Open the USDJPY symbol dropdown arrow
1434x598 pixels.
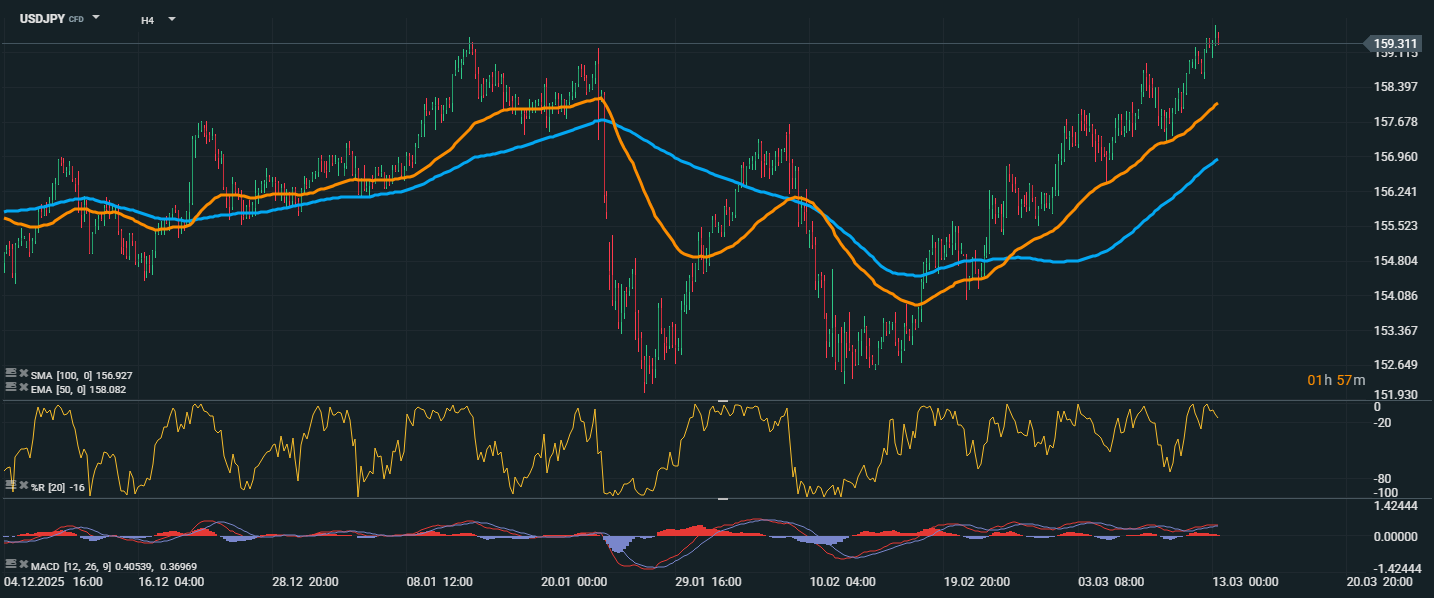click(96, 18)
